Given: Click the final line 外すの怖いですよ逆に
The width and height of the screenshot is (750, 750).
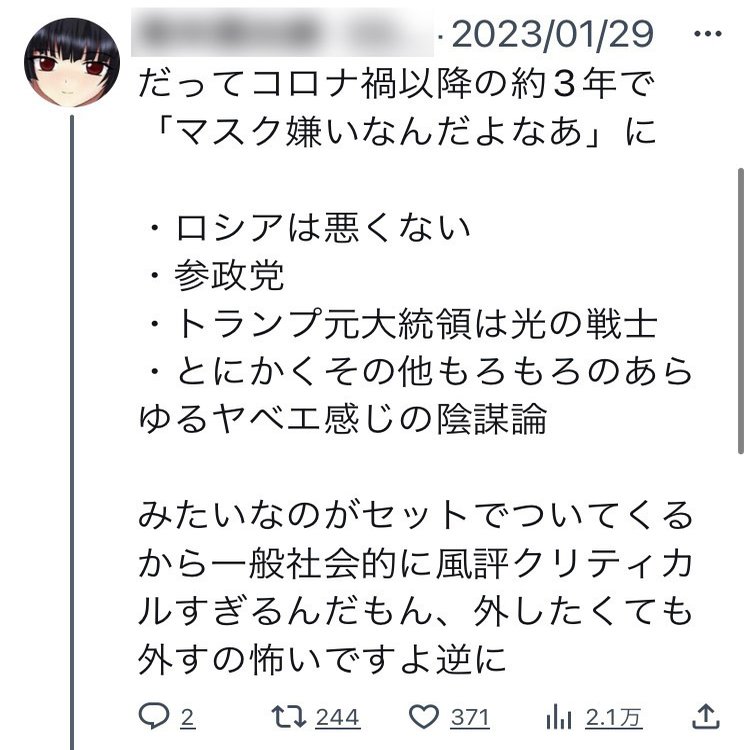Looking at the screenshot, I should click(x=322, y=659).
